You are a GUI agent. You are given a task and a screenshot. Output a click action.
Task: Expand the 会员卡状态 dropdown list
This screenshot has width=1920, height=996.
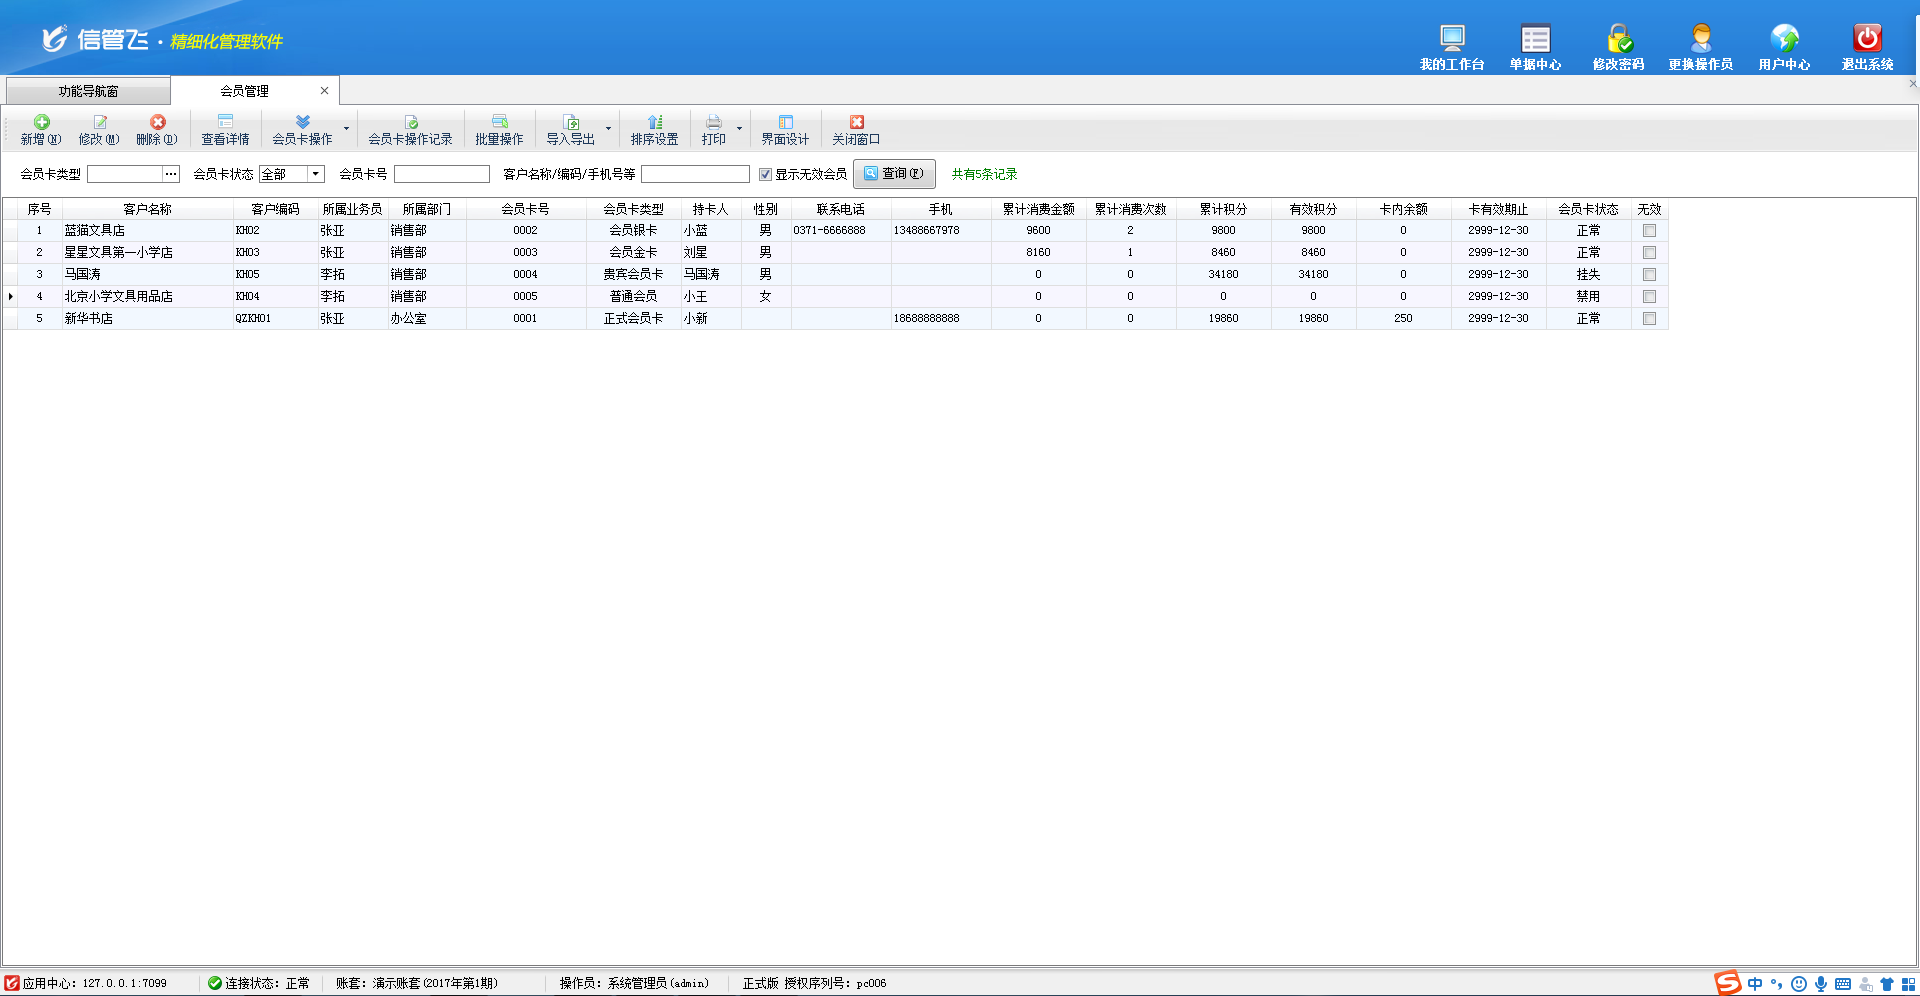pyautogui.click(x=316, y=174)
